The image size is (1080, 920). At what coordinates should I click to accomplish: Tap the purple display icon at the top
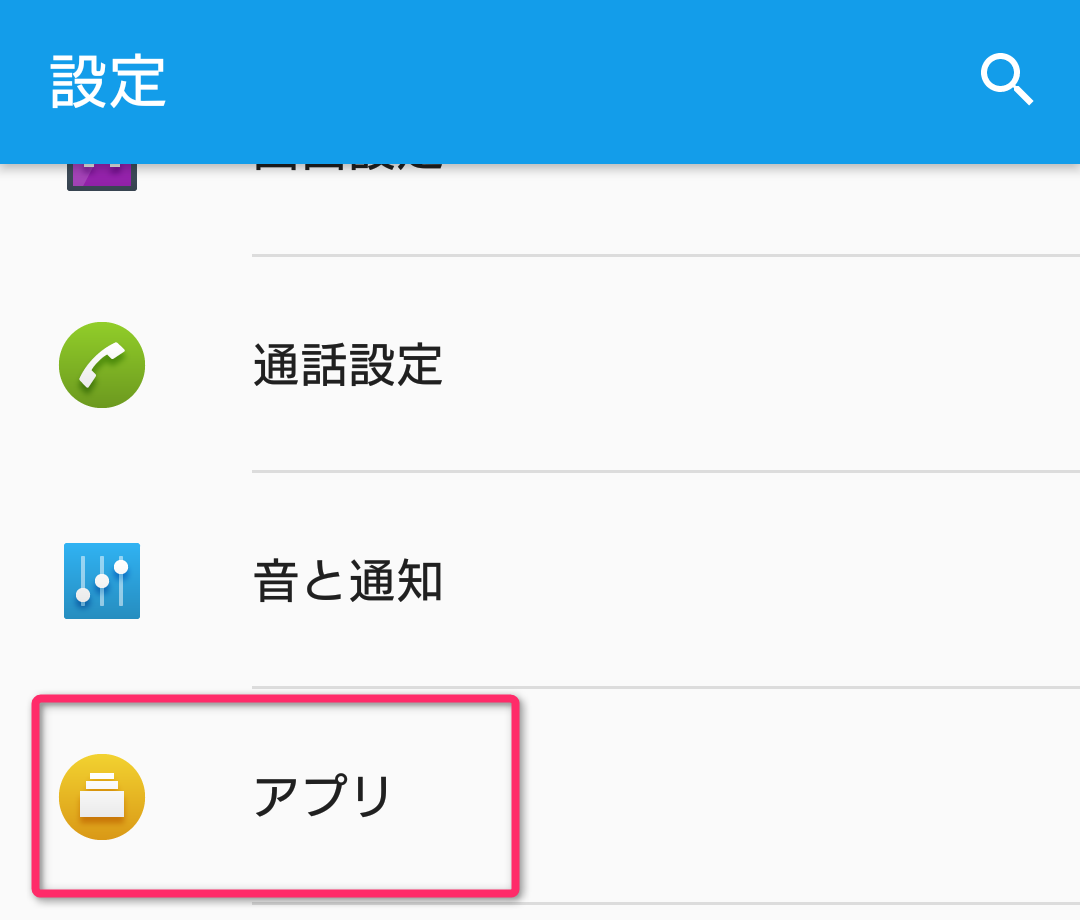click(101, 160)
